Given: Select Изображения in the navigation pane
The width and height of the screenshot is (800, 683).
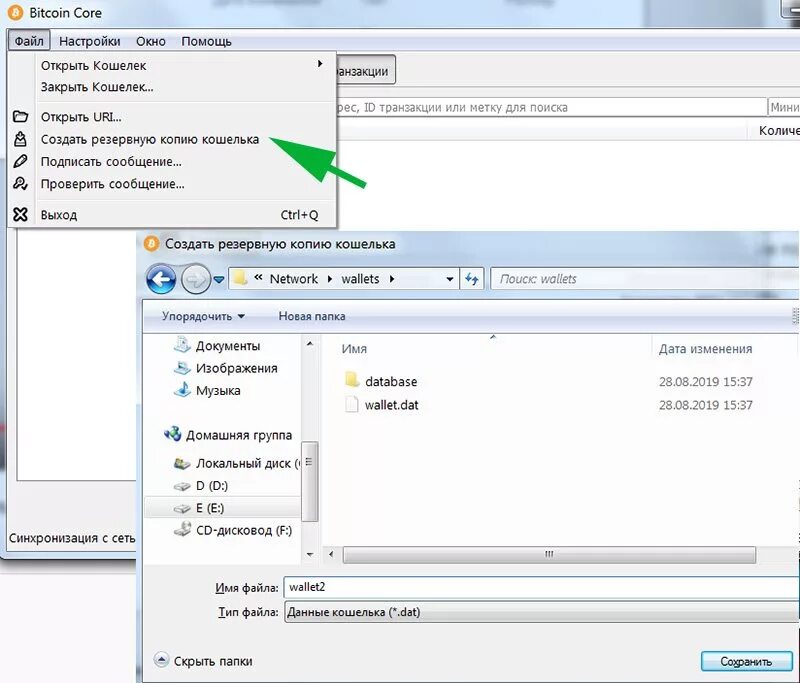Looking at the screenshot, I should pyautogui.click(x=236, y=368).
